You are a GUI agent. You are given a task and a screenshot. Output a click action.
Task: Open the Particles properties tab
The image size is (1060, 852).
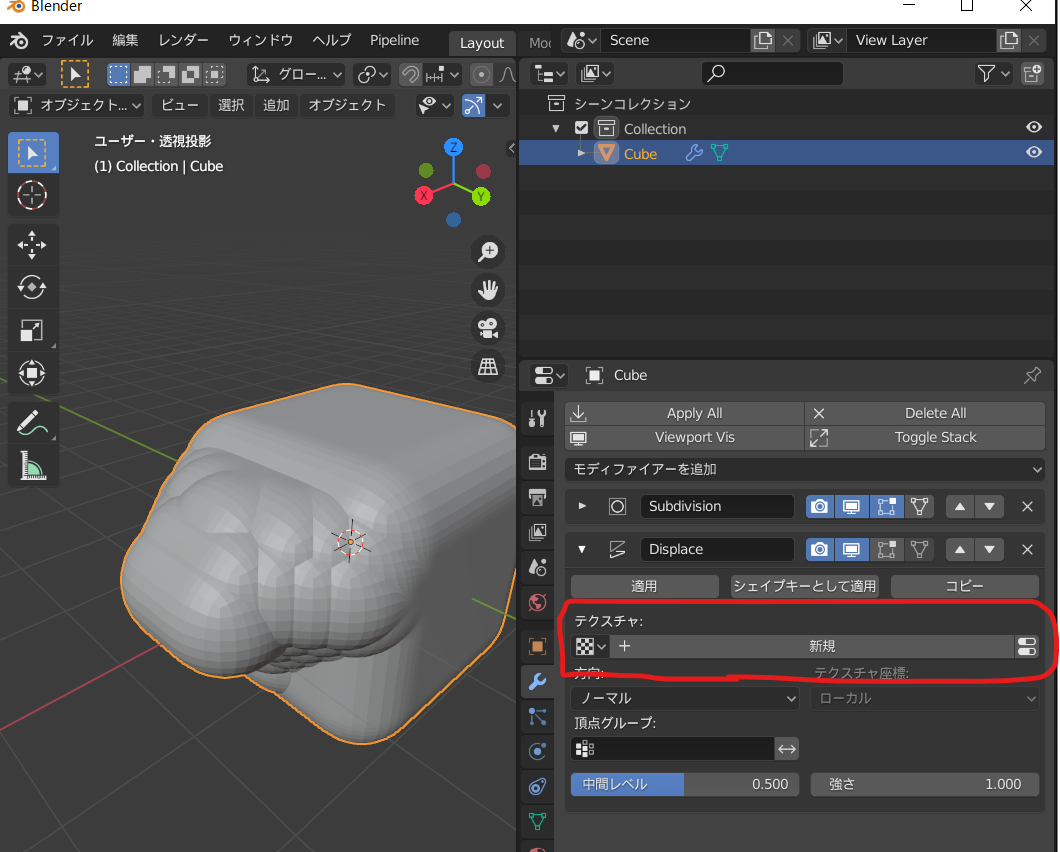click(x=537, y=716)
